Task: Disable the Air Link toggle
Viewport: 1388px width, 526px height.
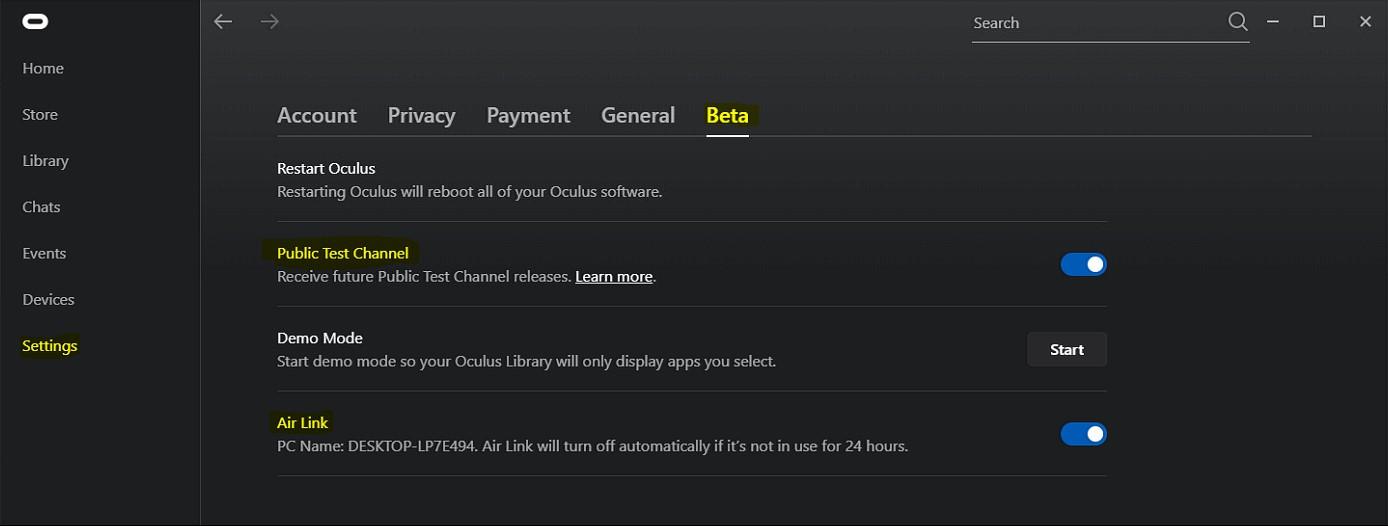Action: [1083, 434]
